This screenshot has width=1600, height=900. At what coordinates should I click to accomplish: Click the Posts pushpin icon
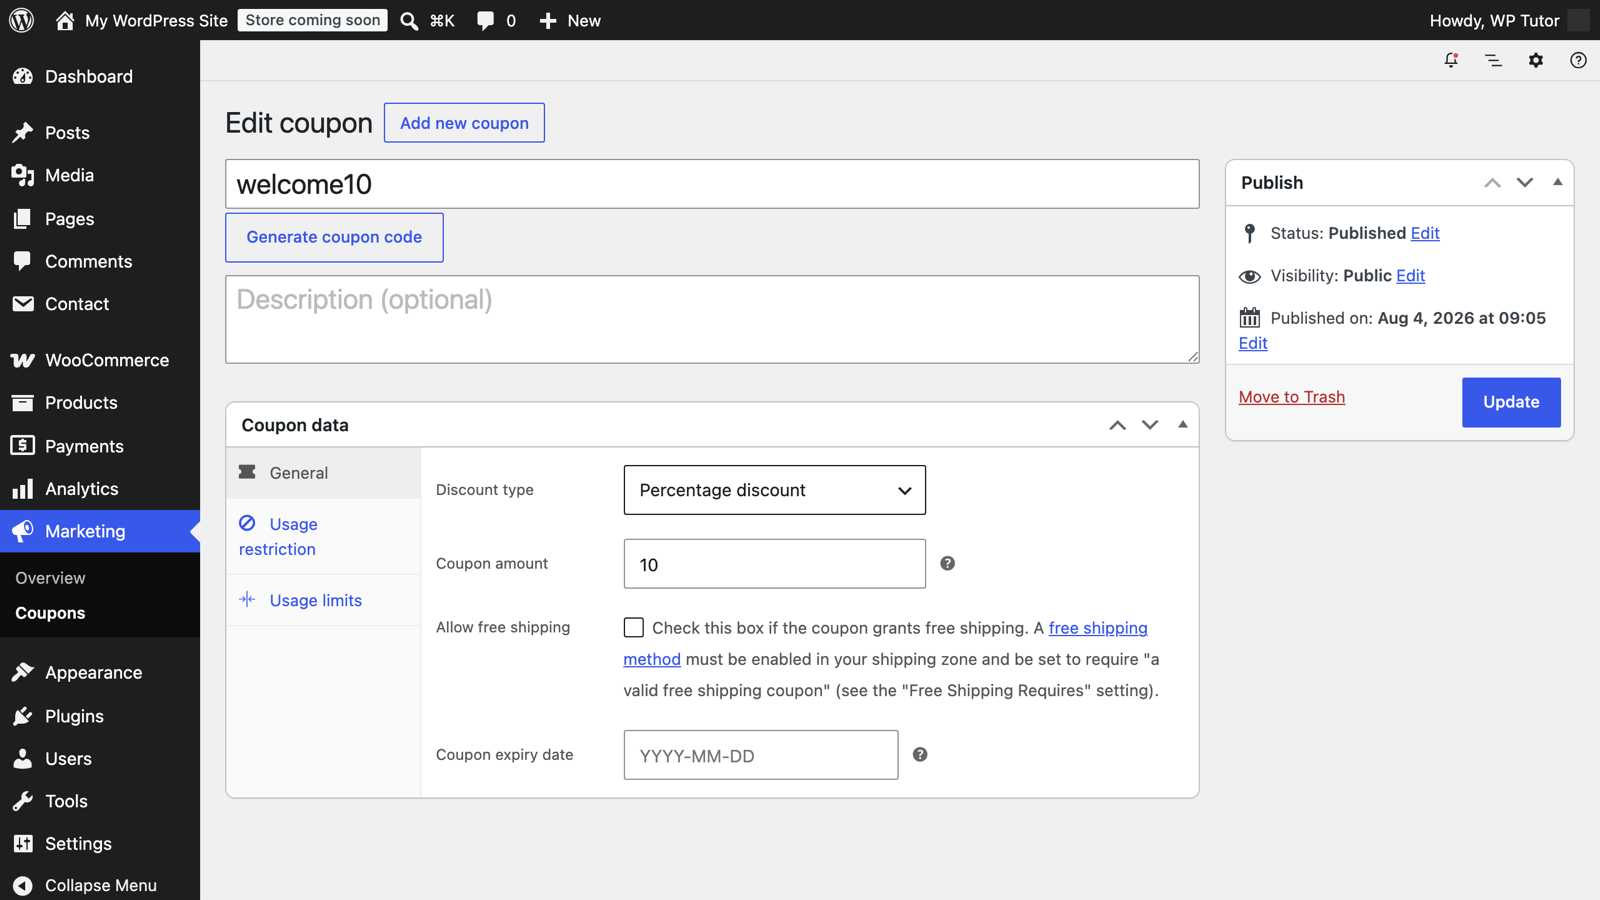point(23,132)
